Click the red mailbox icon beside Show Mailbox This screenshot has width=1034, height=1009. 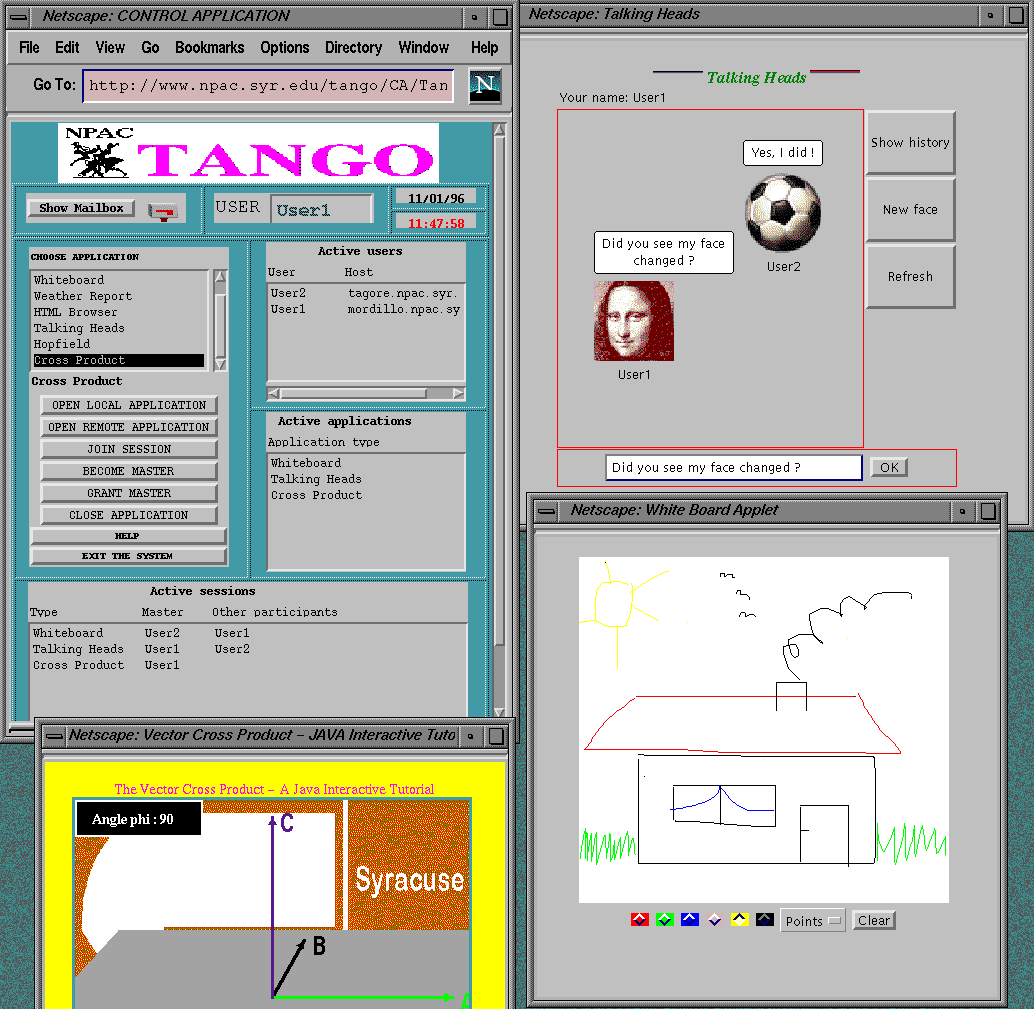[163, 212]
